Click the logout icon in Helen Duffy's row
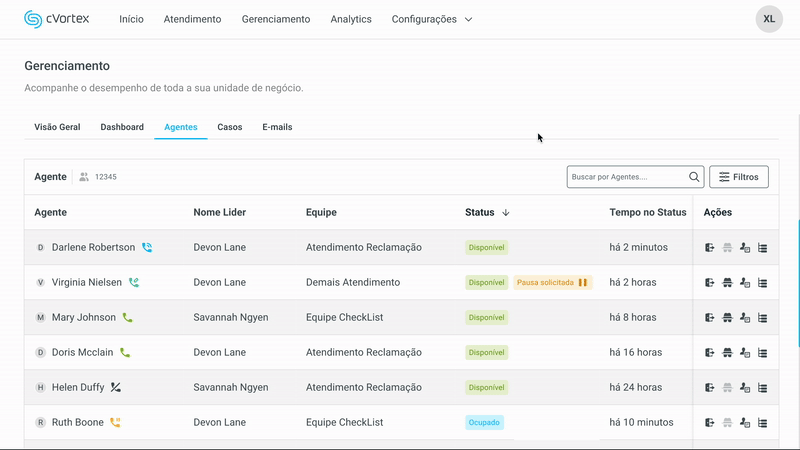This screenshot has width=800, height=450. 709,388
